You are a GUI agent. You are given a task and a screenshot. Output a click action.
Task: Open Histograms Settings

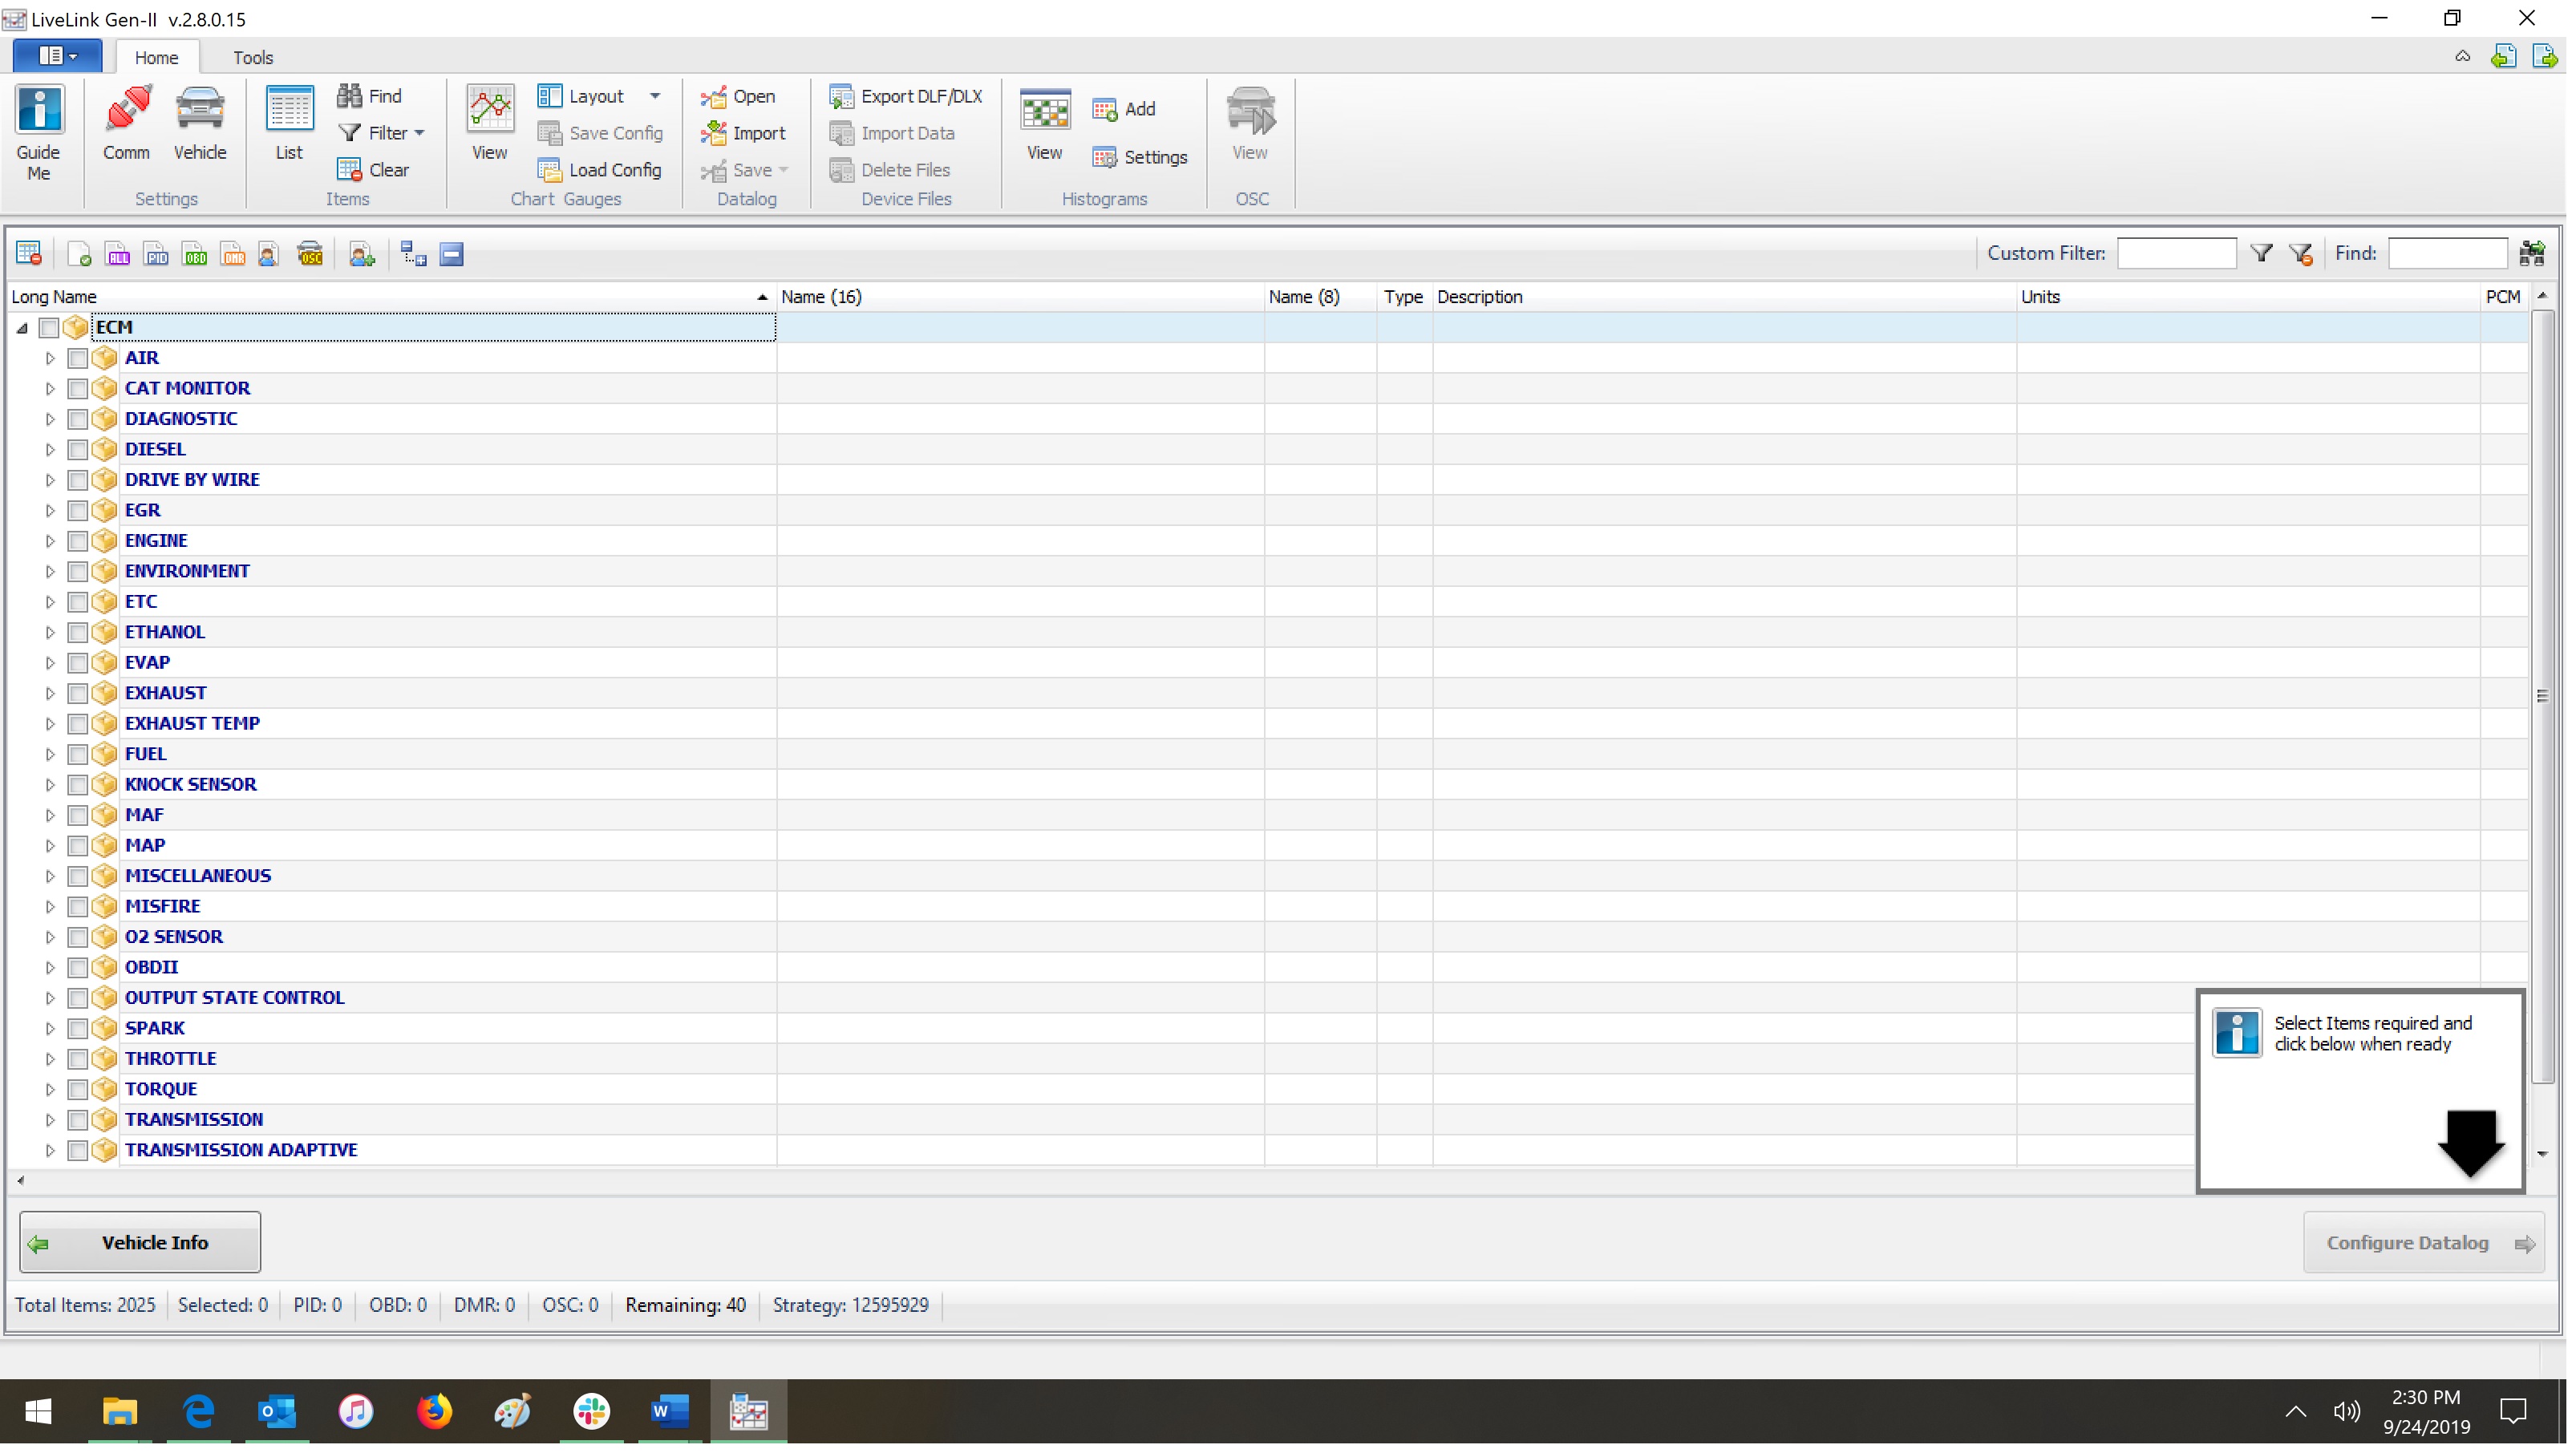pos(1141,157)
